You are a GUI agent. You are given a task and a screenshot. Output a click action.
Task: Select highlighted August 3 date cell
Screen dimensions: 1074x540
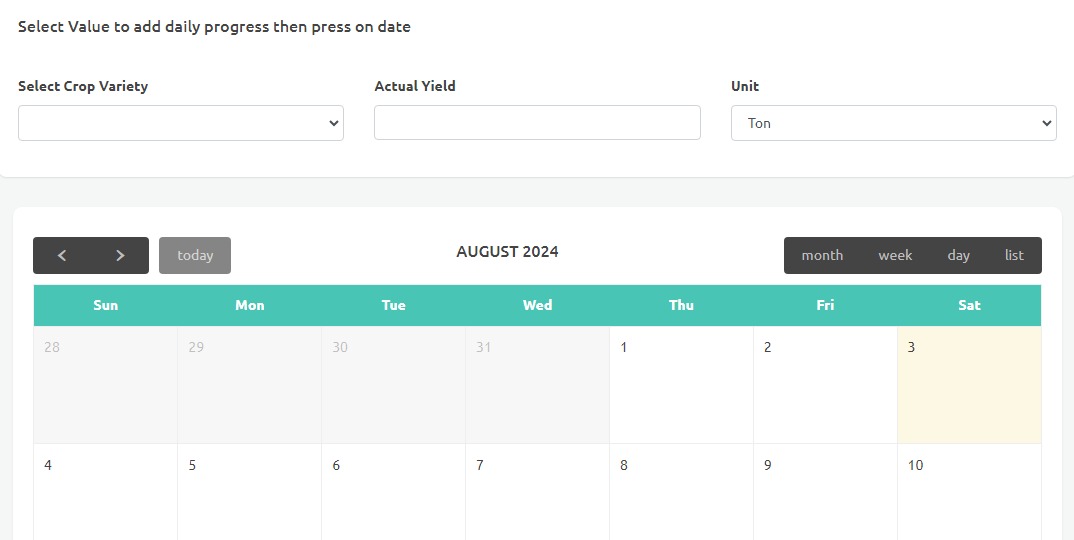click(969, 385)
